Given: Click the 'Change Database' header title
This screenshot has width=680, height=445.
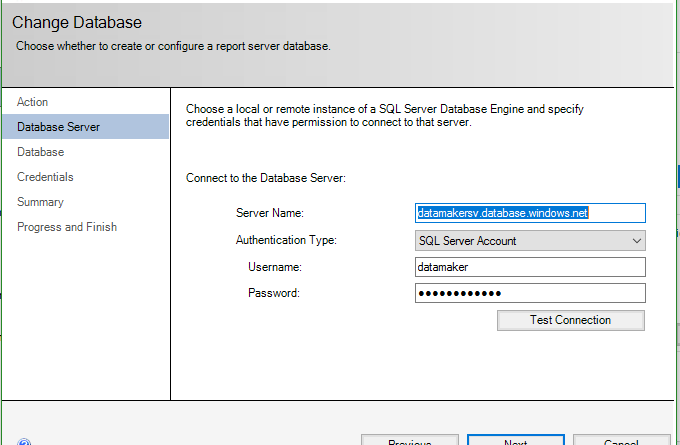Looking at the screenshot, I should [77, 22].
